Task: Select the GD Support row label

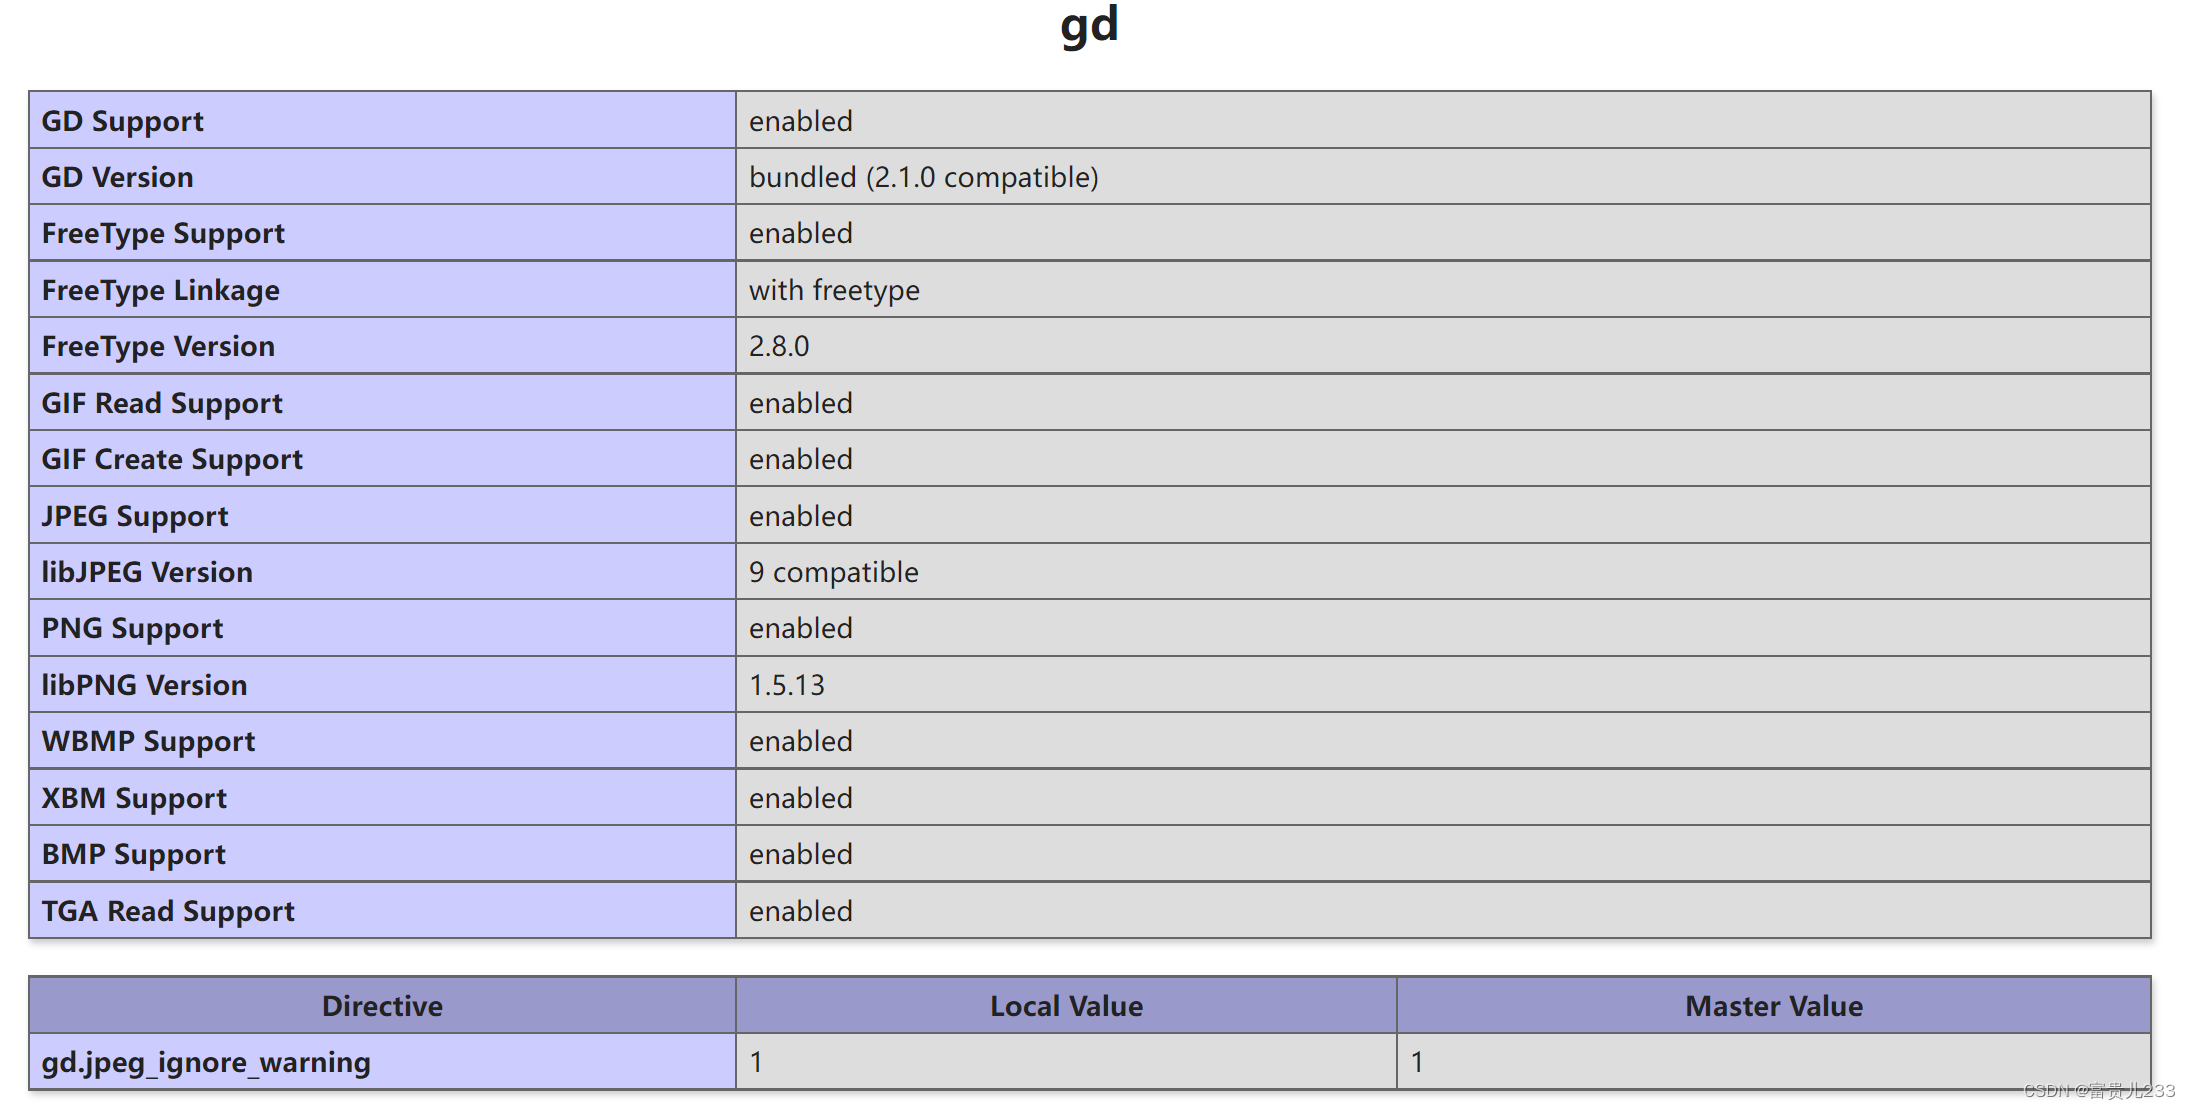Action: [x=122, y=120]
